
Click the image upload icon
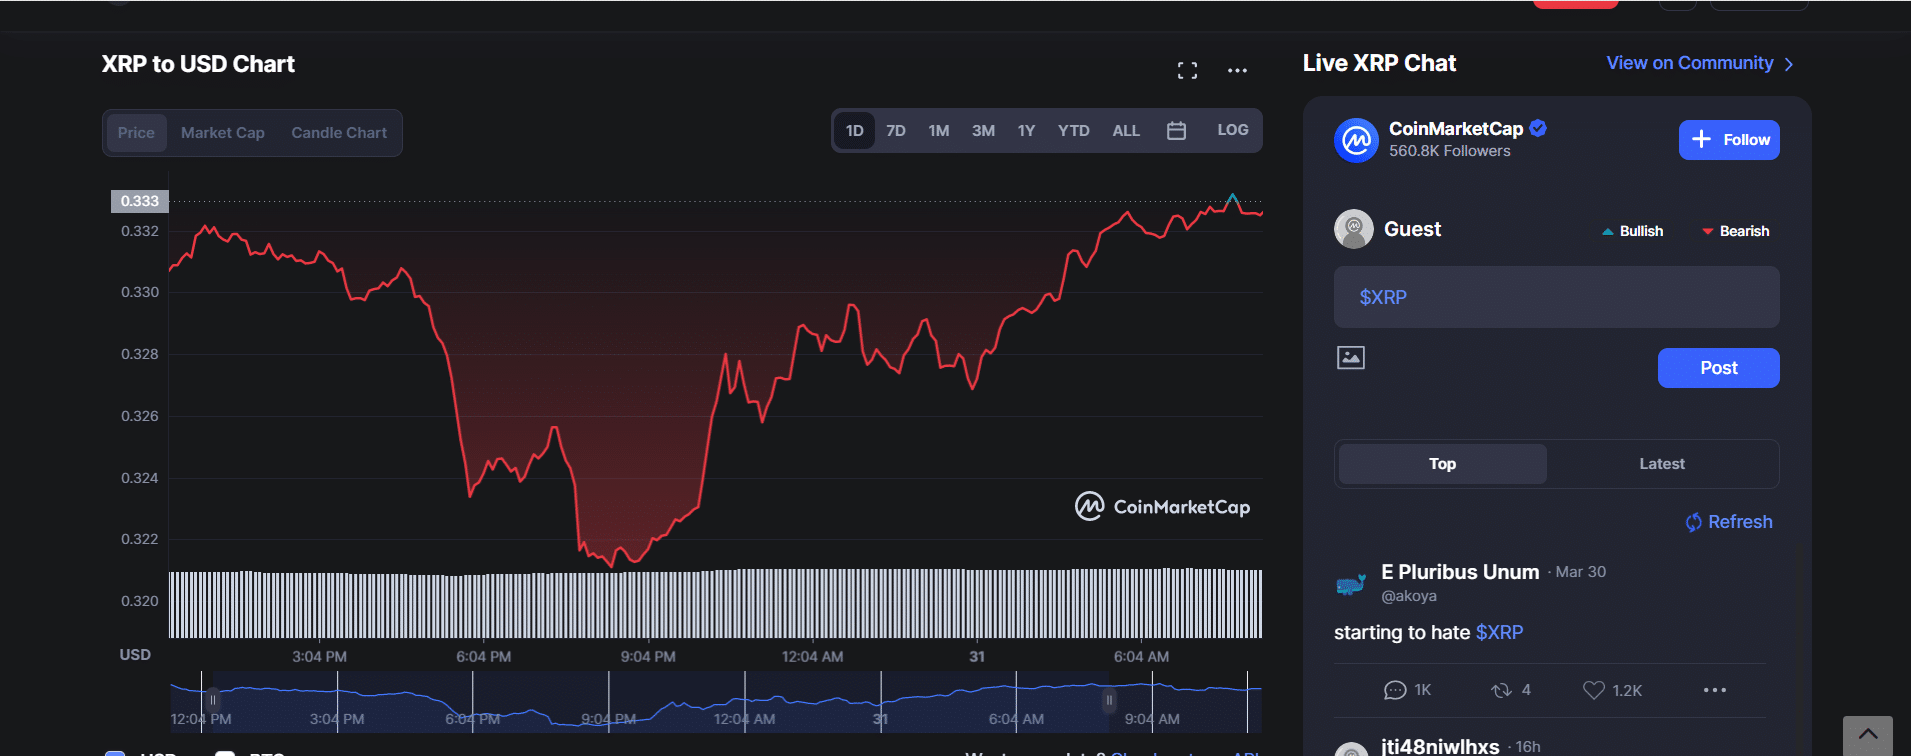coord(1351,357)
